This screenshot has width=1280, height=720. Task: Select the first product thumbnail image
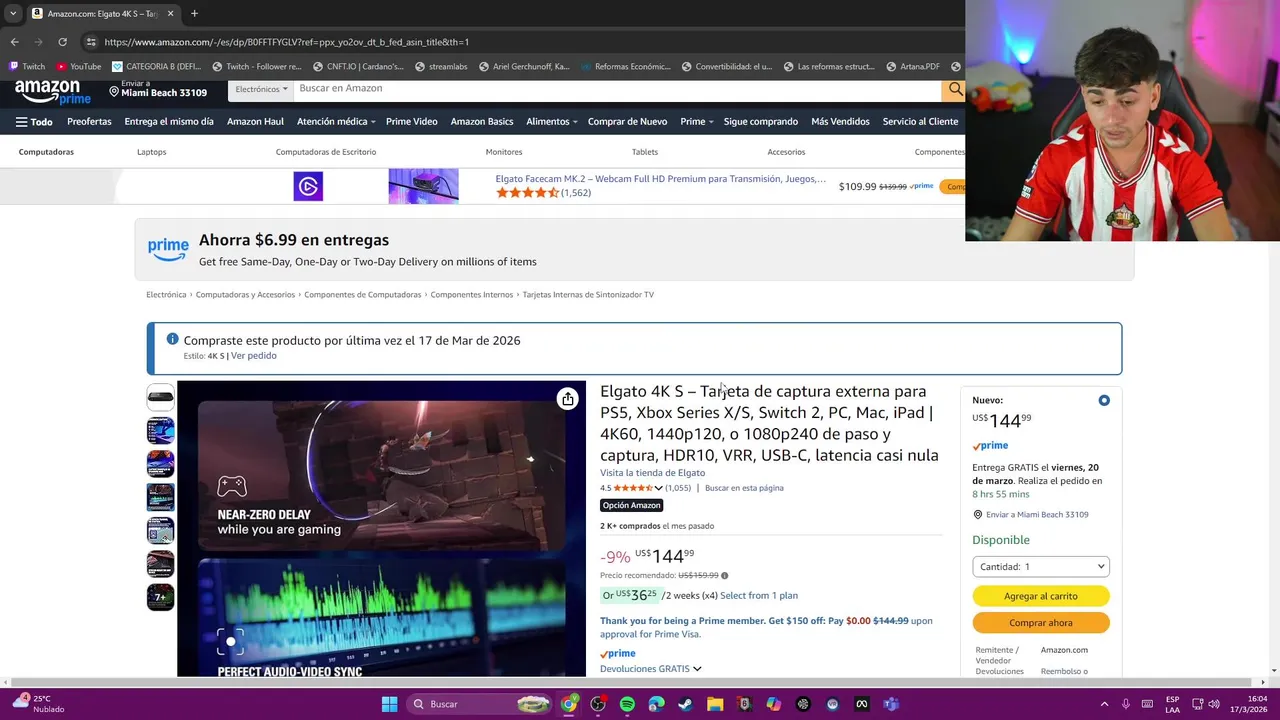160,397
